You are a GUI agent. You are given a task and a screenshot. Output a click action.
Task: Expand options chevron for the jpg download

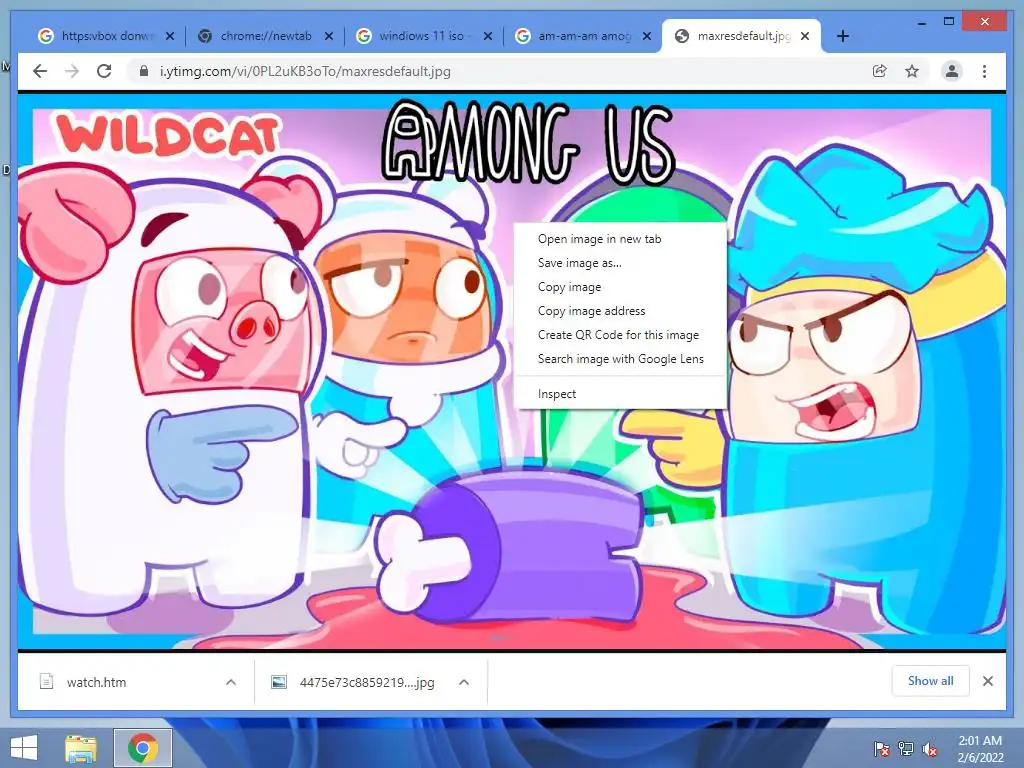pyautogui.click(x=464, y=682)
